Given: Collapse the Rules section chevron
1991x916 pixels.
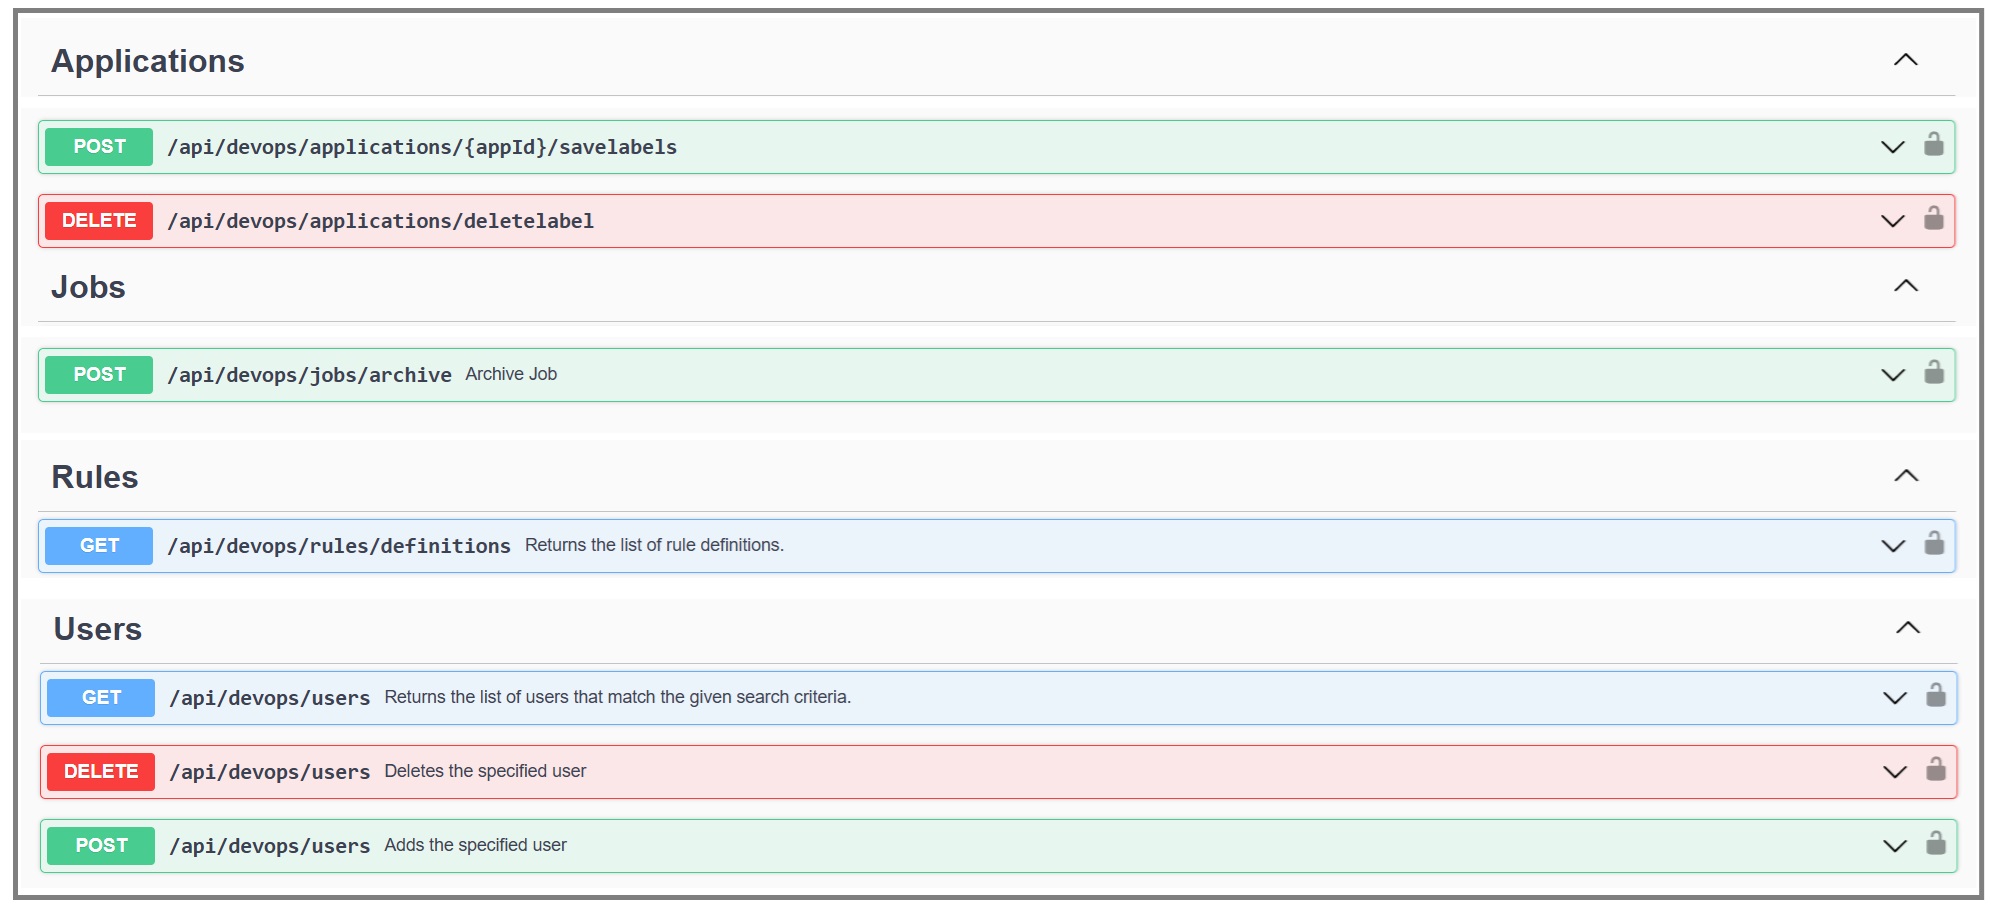Looking at the screenshot, I should pos(1905,476).
